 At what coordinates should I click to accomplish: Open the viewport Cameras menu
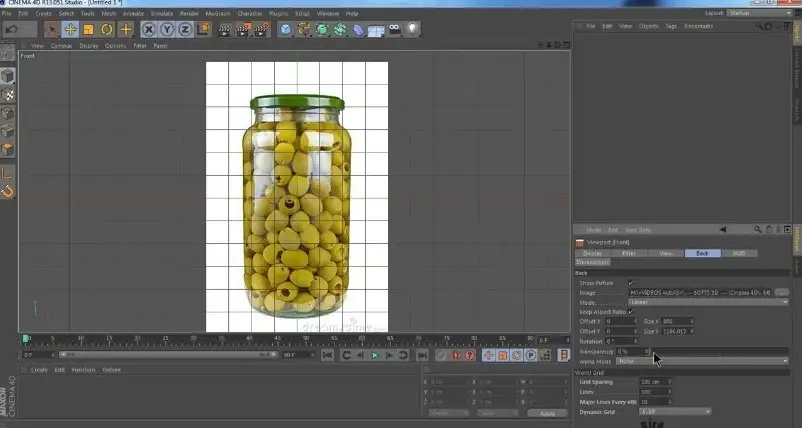(x=61, y=46)
